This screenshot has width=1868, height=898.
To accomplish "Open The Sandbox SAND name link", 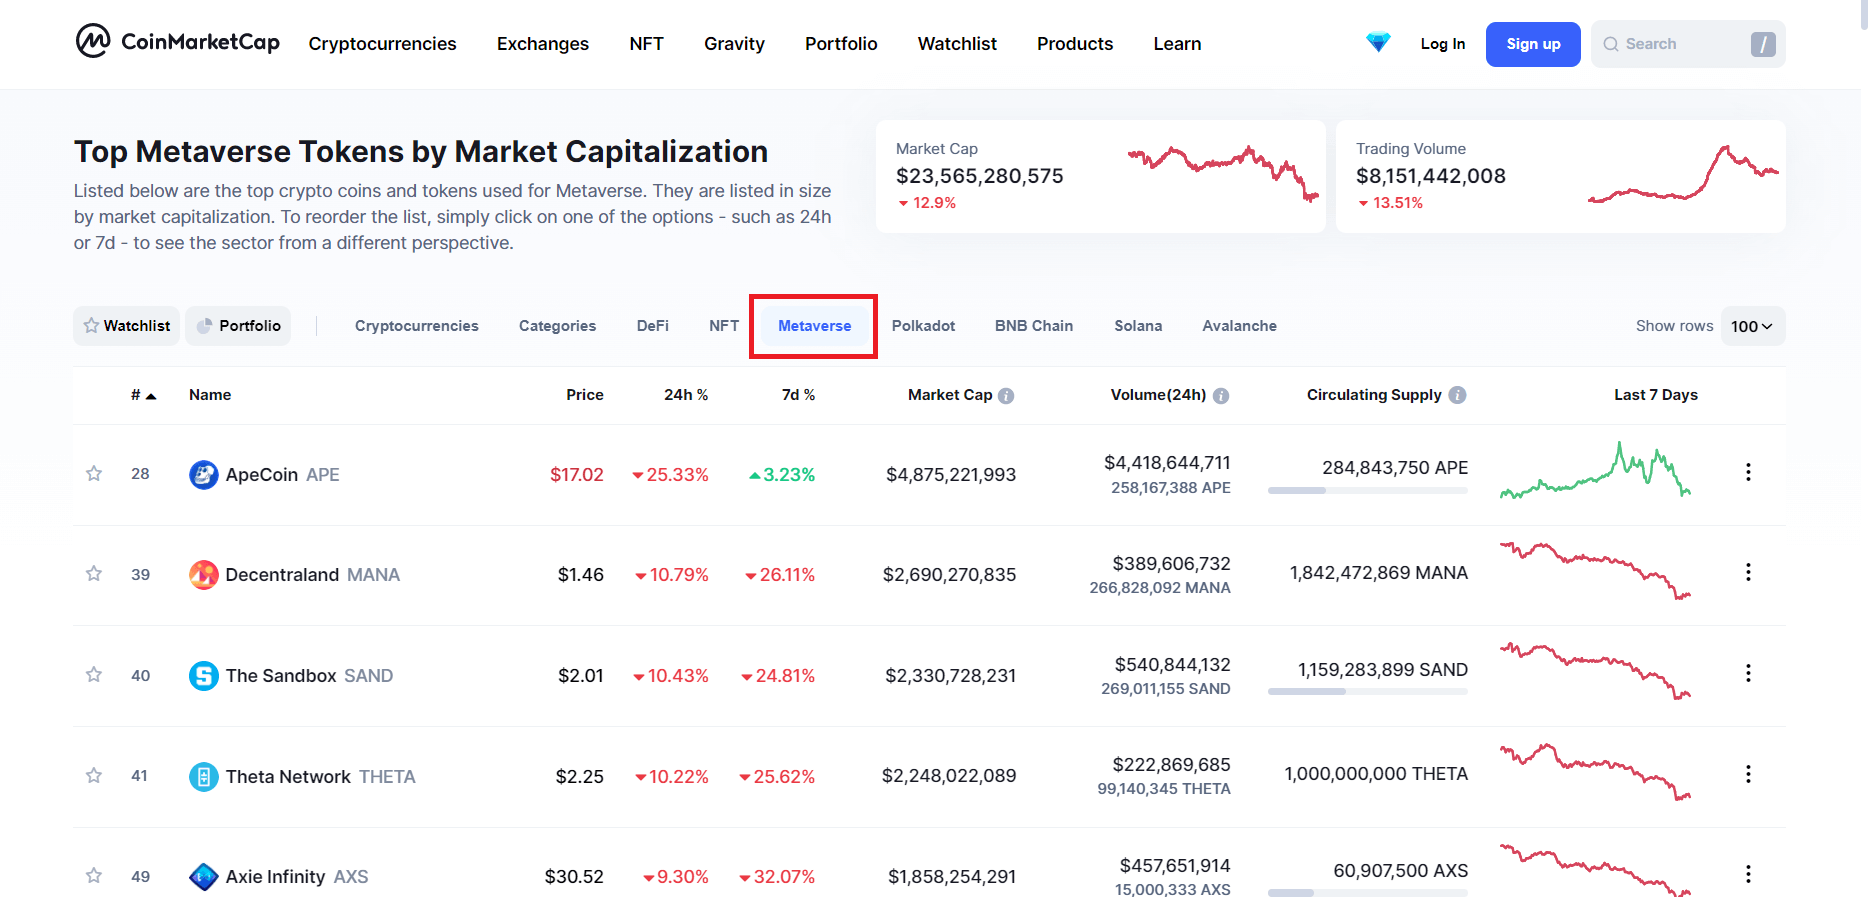I will point(291,676).
